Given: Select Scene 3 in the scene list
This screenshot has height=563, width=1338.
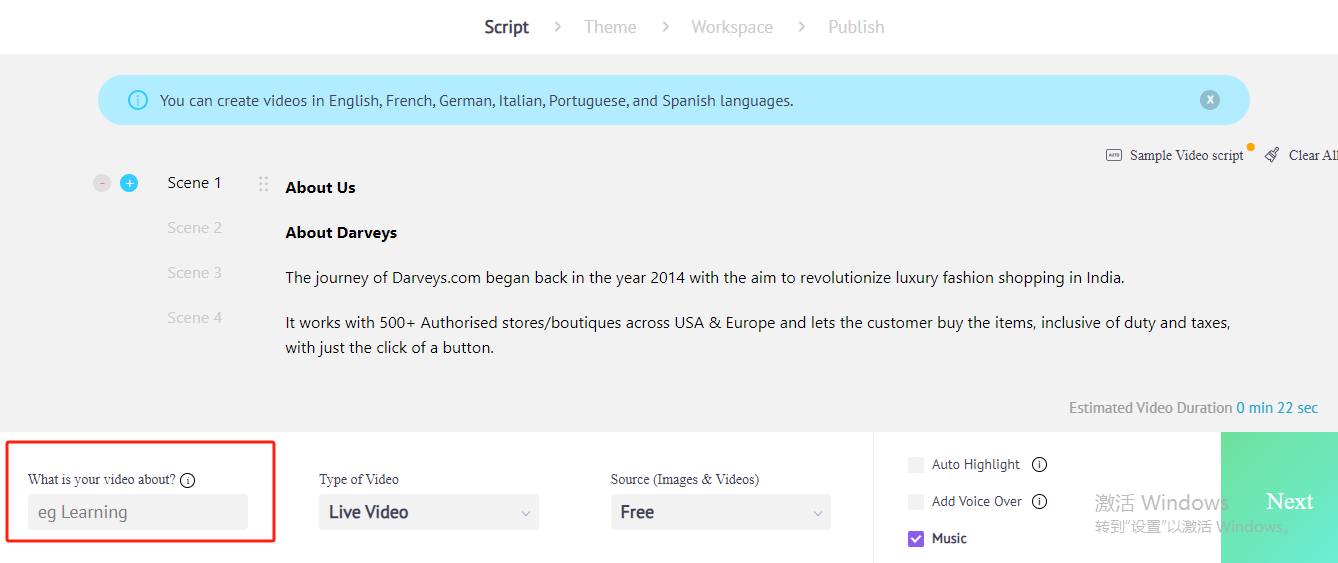Looking at the screenshot, I should coord(195,272).
